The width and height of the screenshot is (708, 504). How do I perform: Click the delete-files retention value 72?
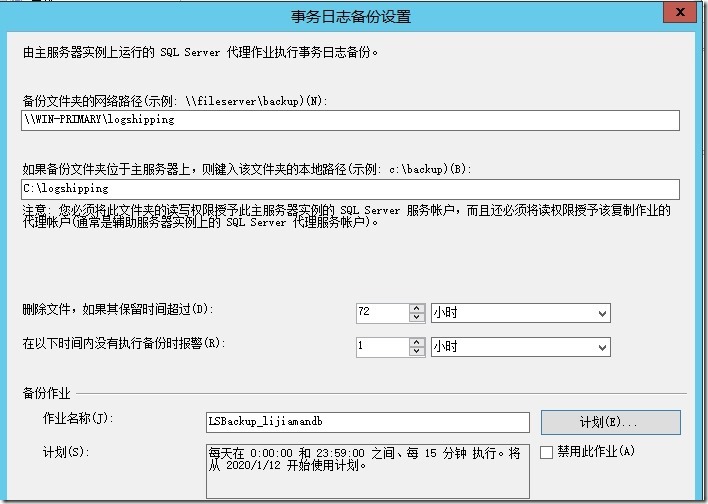(x=381, y=313)
